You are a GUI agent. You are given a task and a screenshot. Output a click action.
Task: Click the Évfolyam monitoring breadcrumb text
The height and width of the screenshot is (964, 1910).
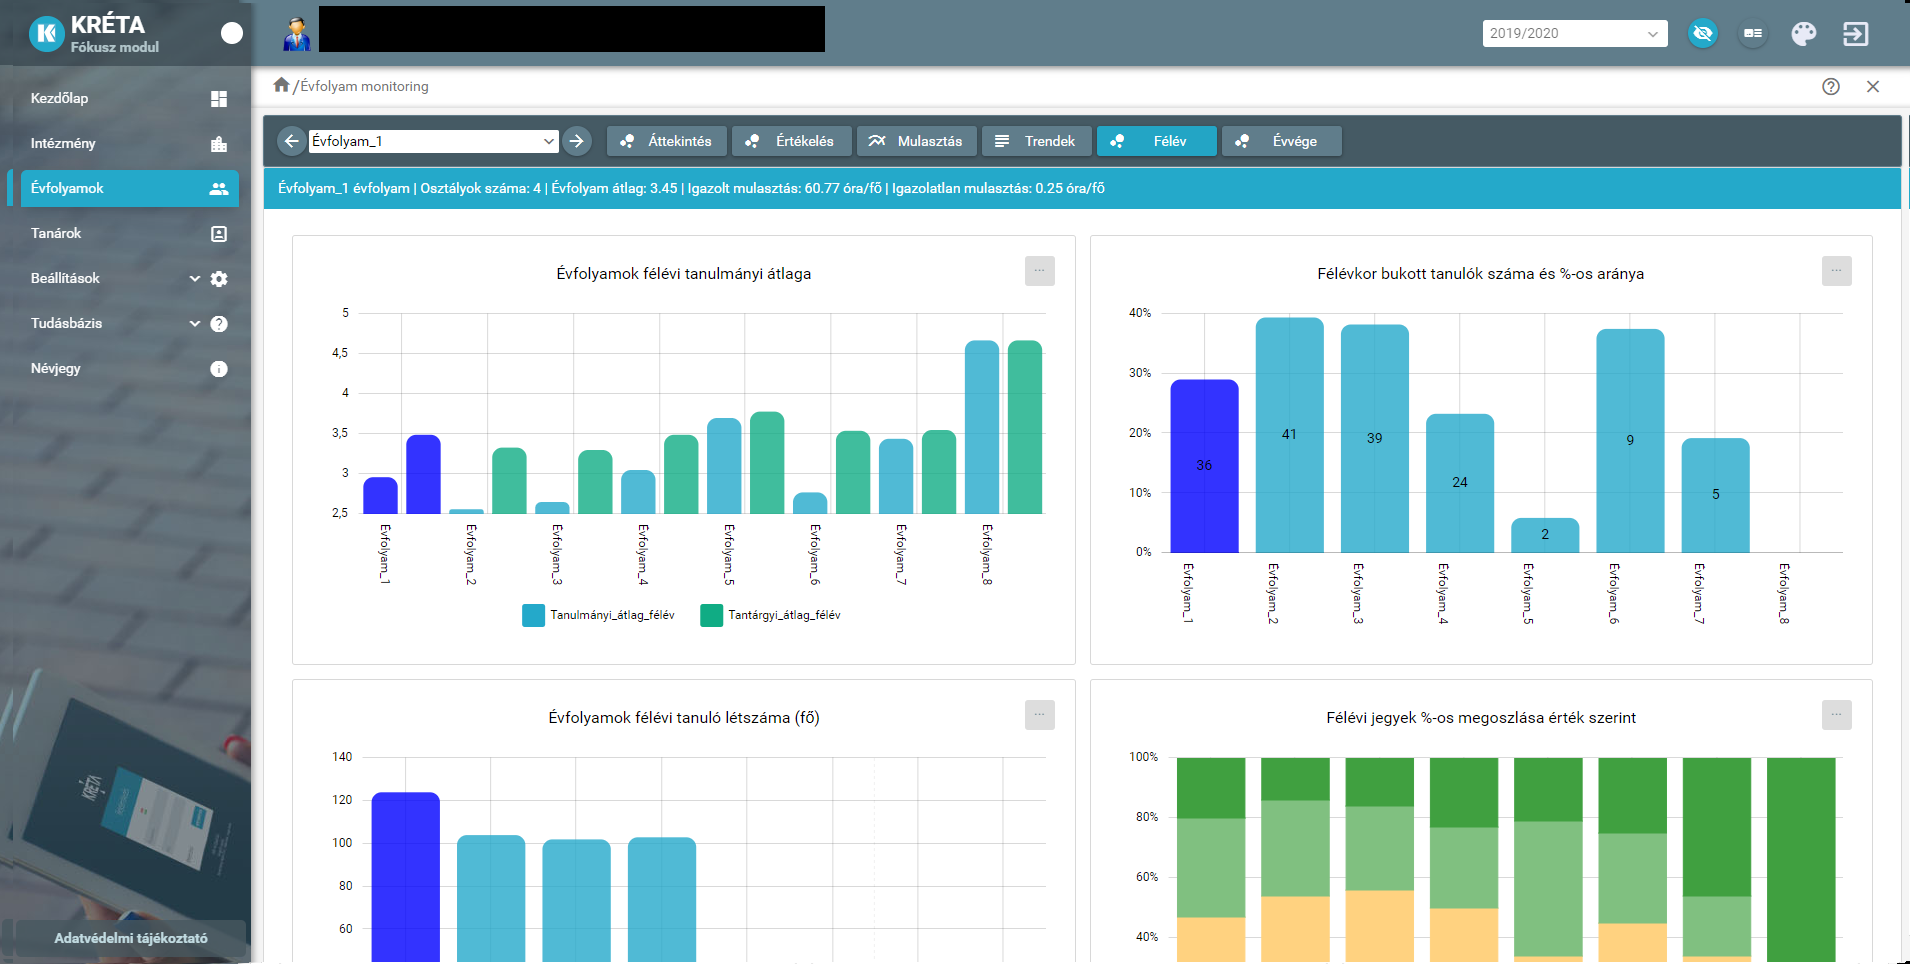(364, 86)
